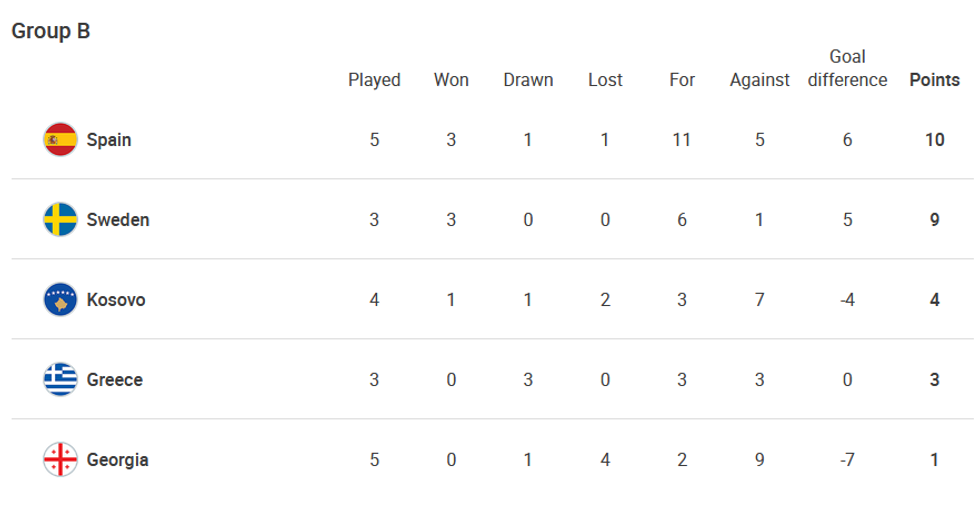Open the Georgia team link
This screenshot has width=980, height=523.
118,460
